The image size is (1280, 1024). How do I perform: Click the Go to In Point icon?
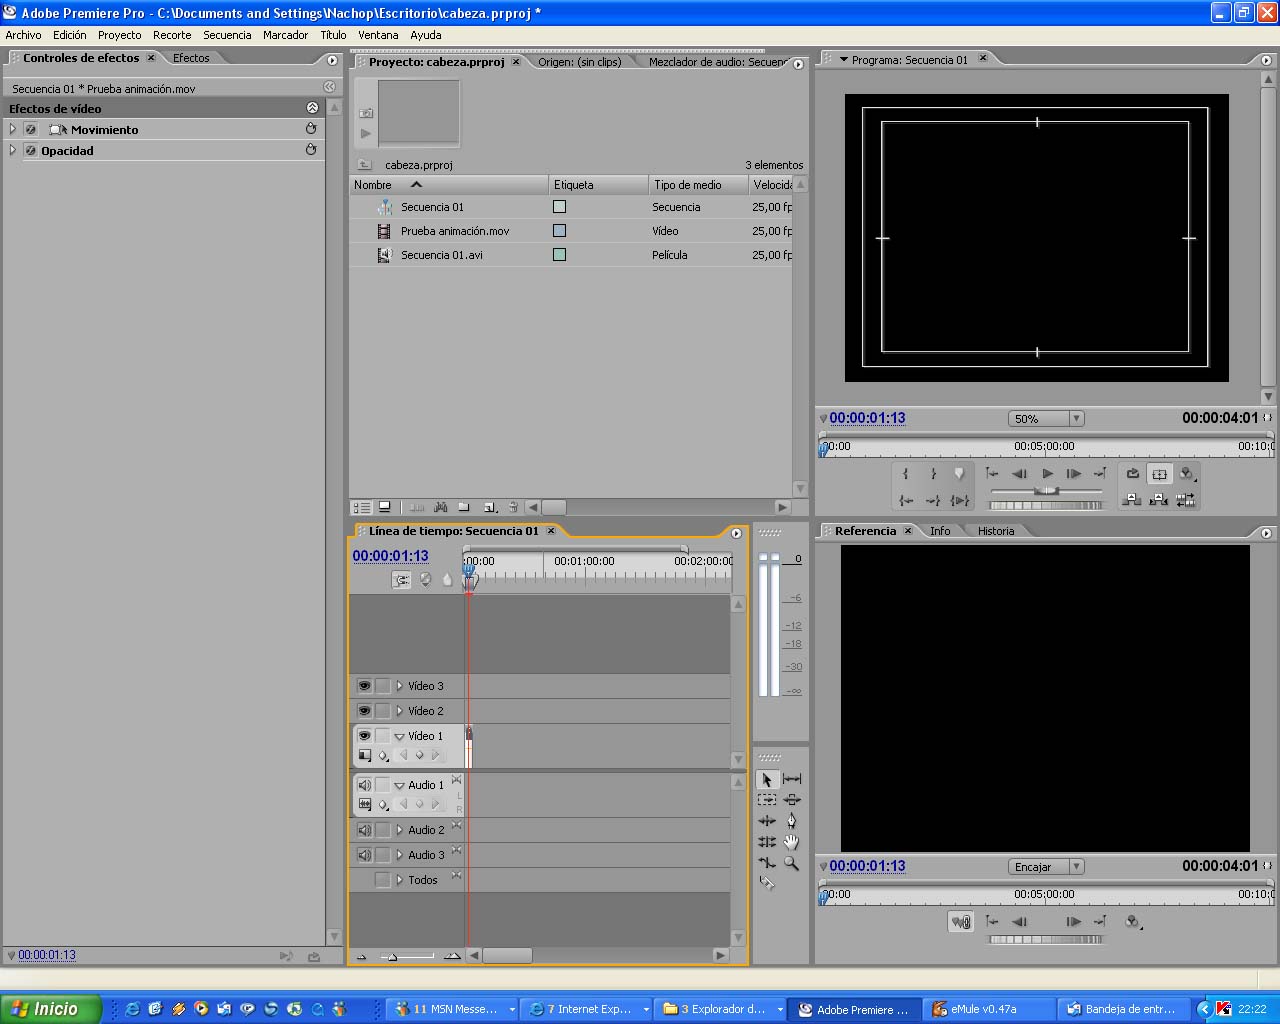click(x=905, y=500)
